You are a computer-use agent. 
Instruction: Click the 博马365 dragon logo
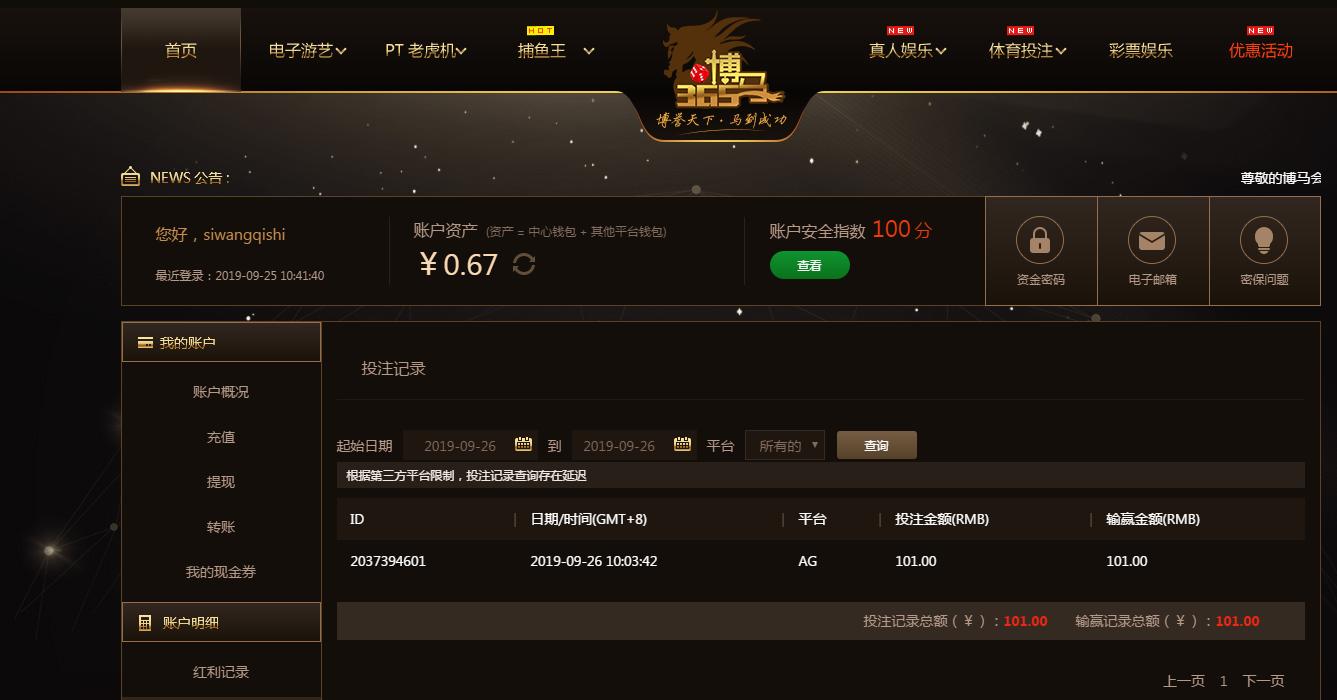pos(721,71)
